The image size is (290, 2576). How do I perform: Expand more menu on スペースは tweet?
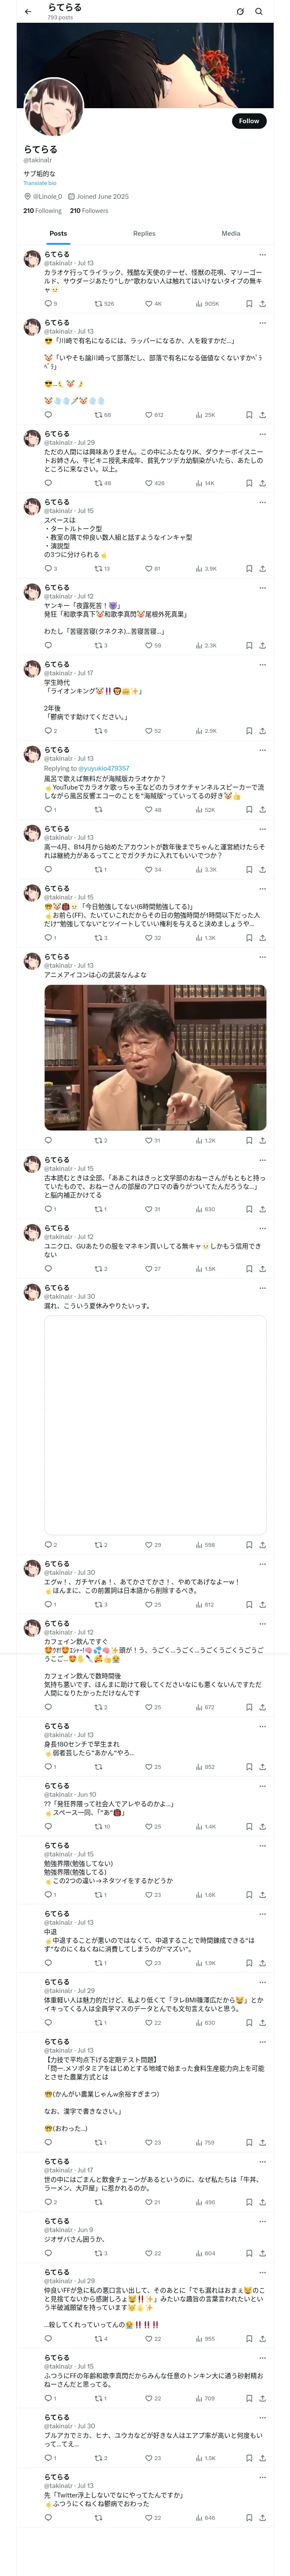262,502
